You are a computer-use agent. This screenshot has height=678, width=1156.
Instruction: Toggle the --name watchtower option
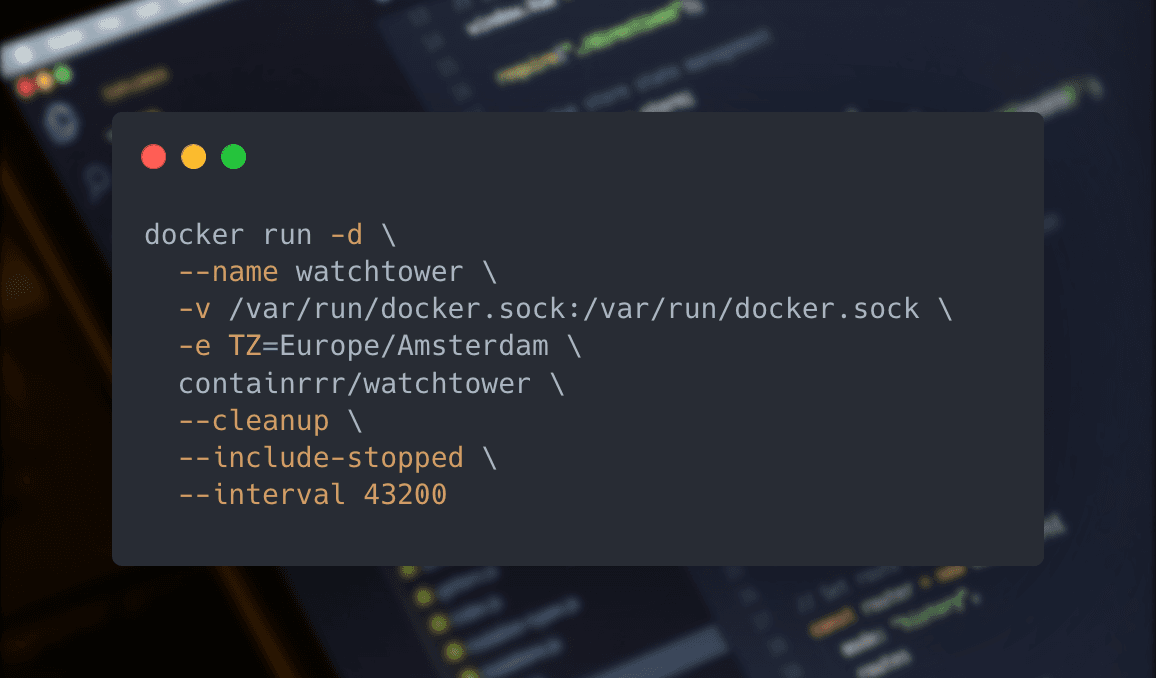coord(304,271)
